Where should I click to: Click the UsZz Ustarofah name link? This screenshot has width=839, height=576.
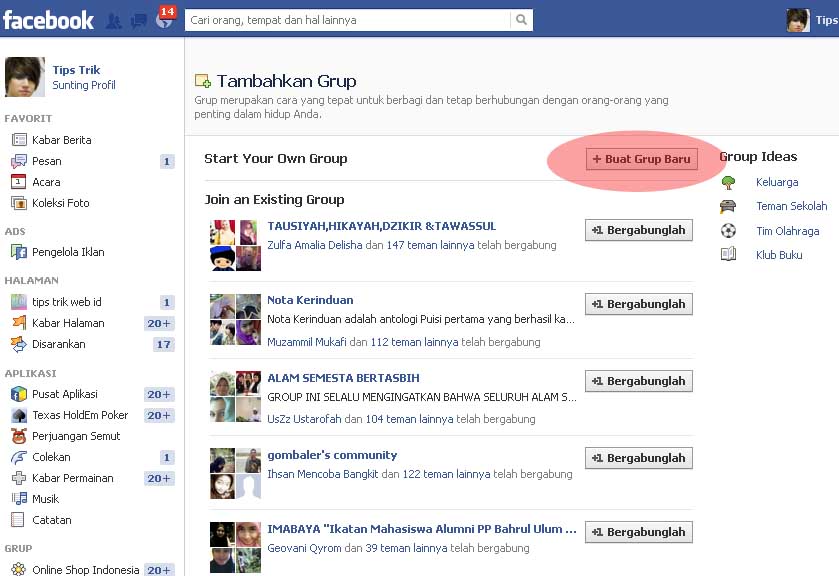click(304, 419)
